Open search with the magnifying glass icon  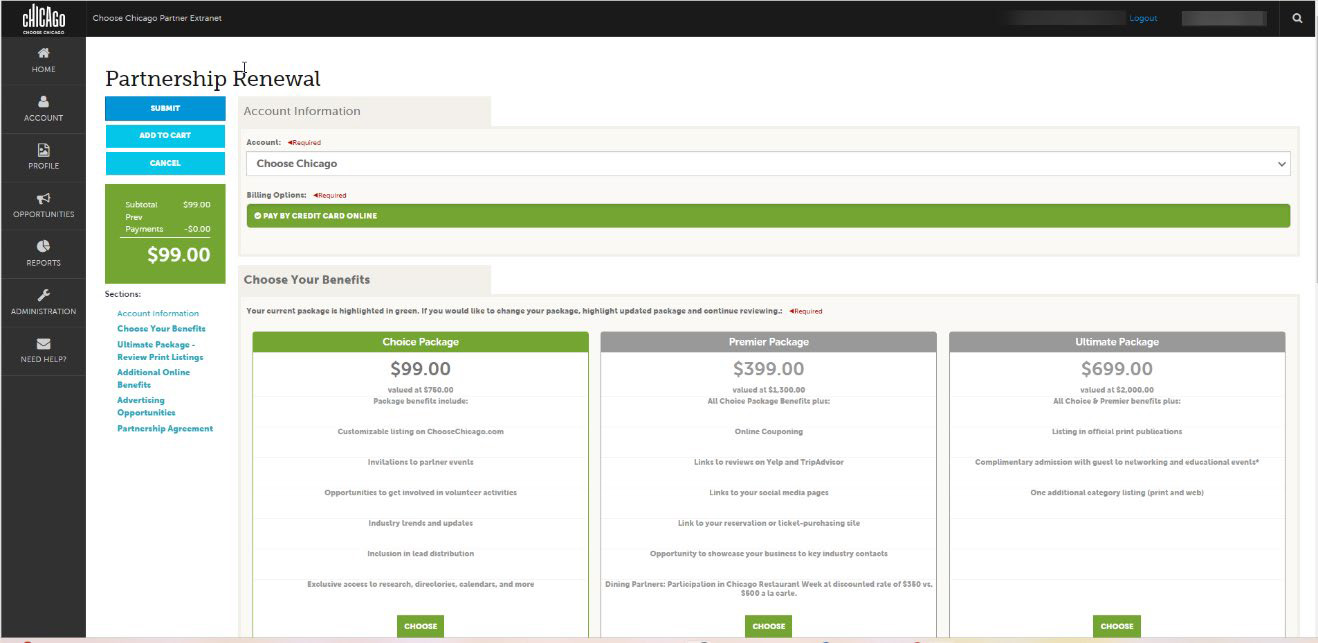[1297, 17]
